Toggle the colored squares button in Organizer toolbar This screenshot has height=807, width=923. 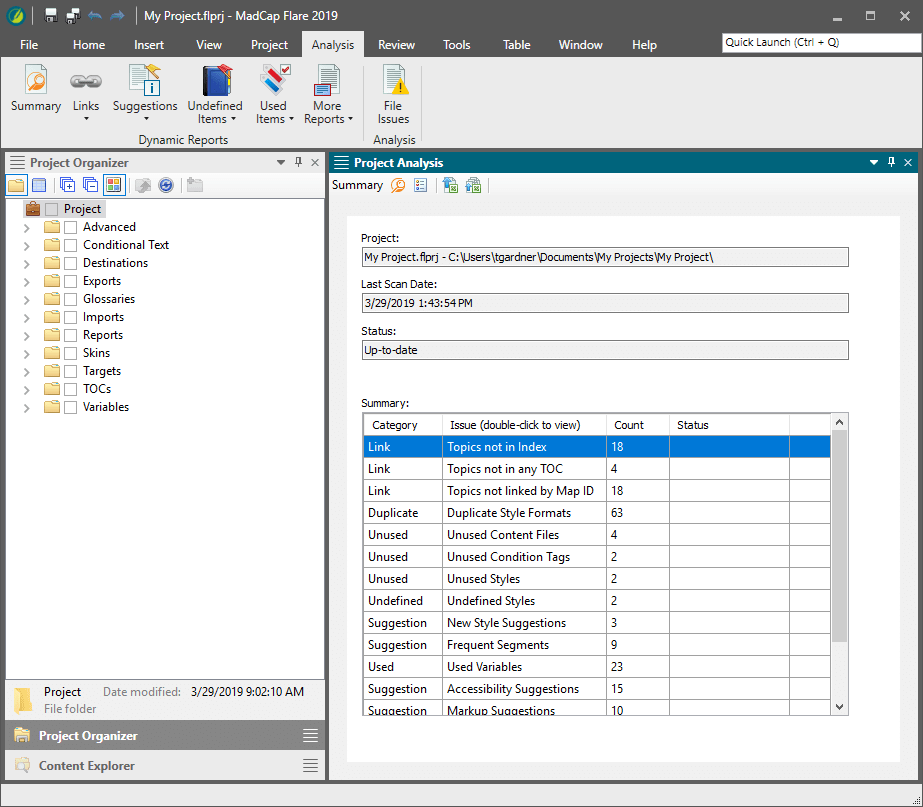114,185
